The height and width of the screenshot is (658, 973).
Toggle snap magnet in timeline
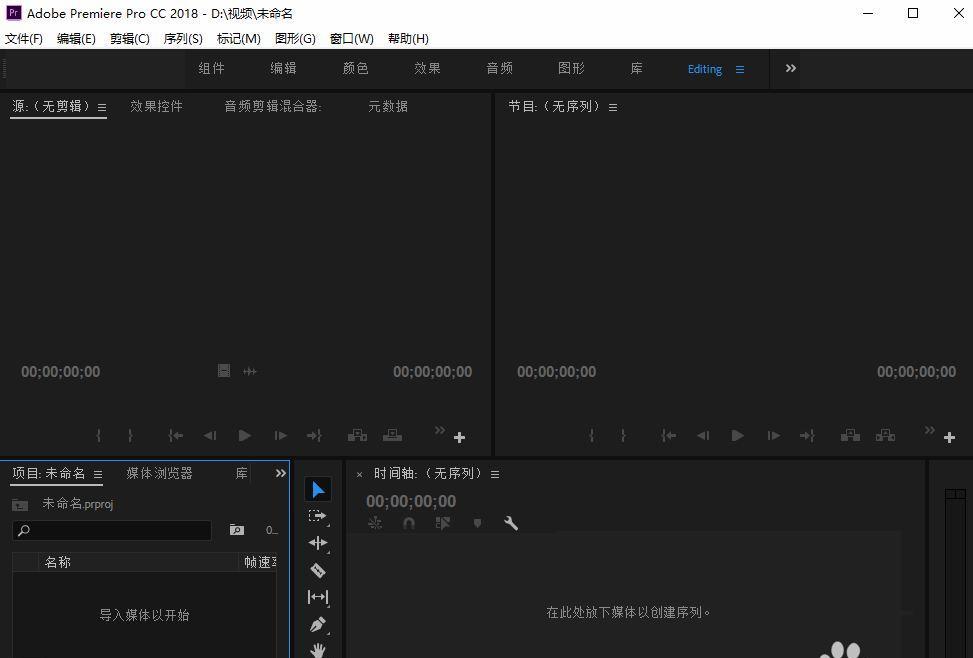point(409,523)
